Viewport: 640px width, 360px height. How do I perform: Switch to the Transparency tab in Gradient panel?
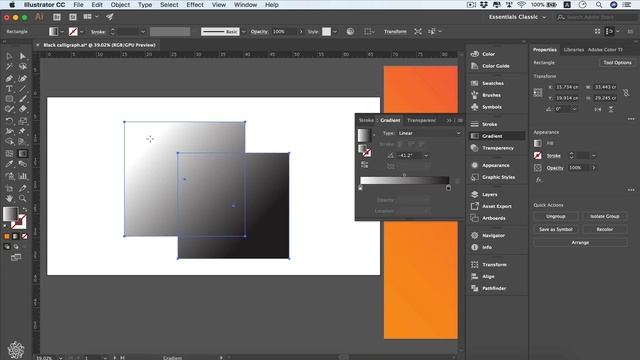(x=422, y=120)
